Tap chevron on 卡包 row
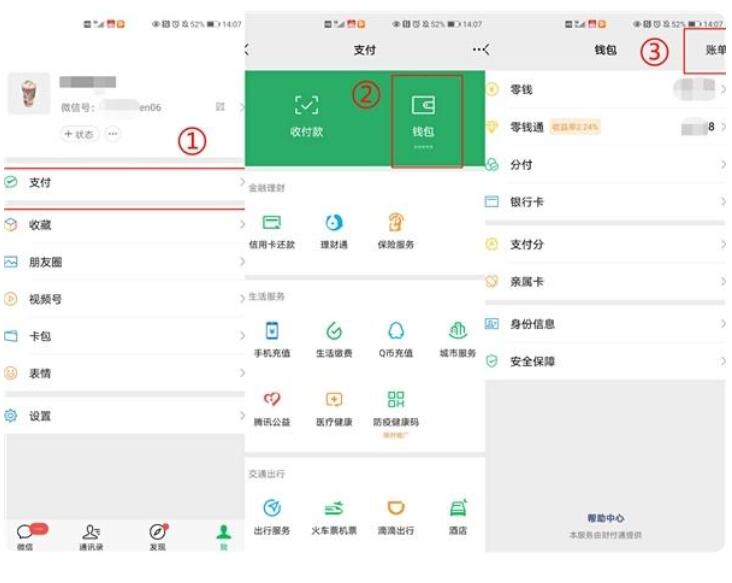This screenshot has height=583, width=732. tap(242, 336)
